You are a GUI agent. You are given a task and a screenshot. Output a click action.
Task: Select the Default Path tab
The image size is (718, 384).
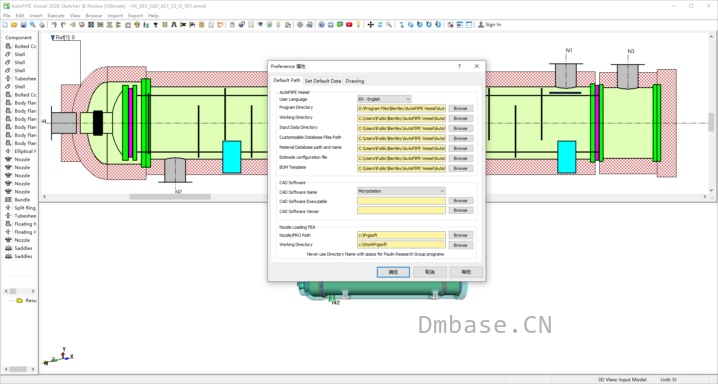[287, 81]
